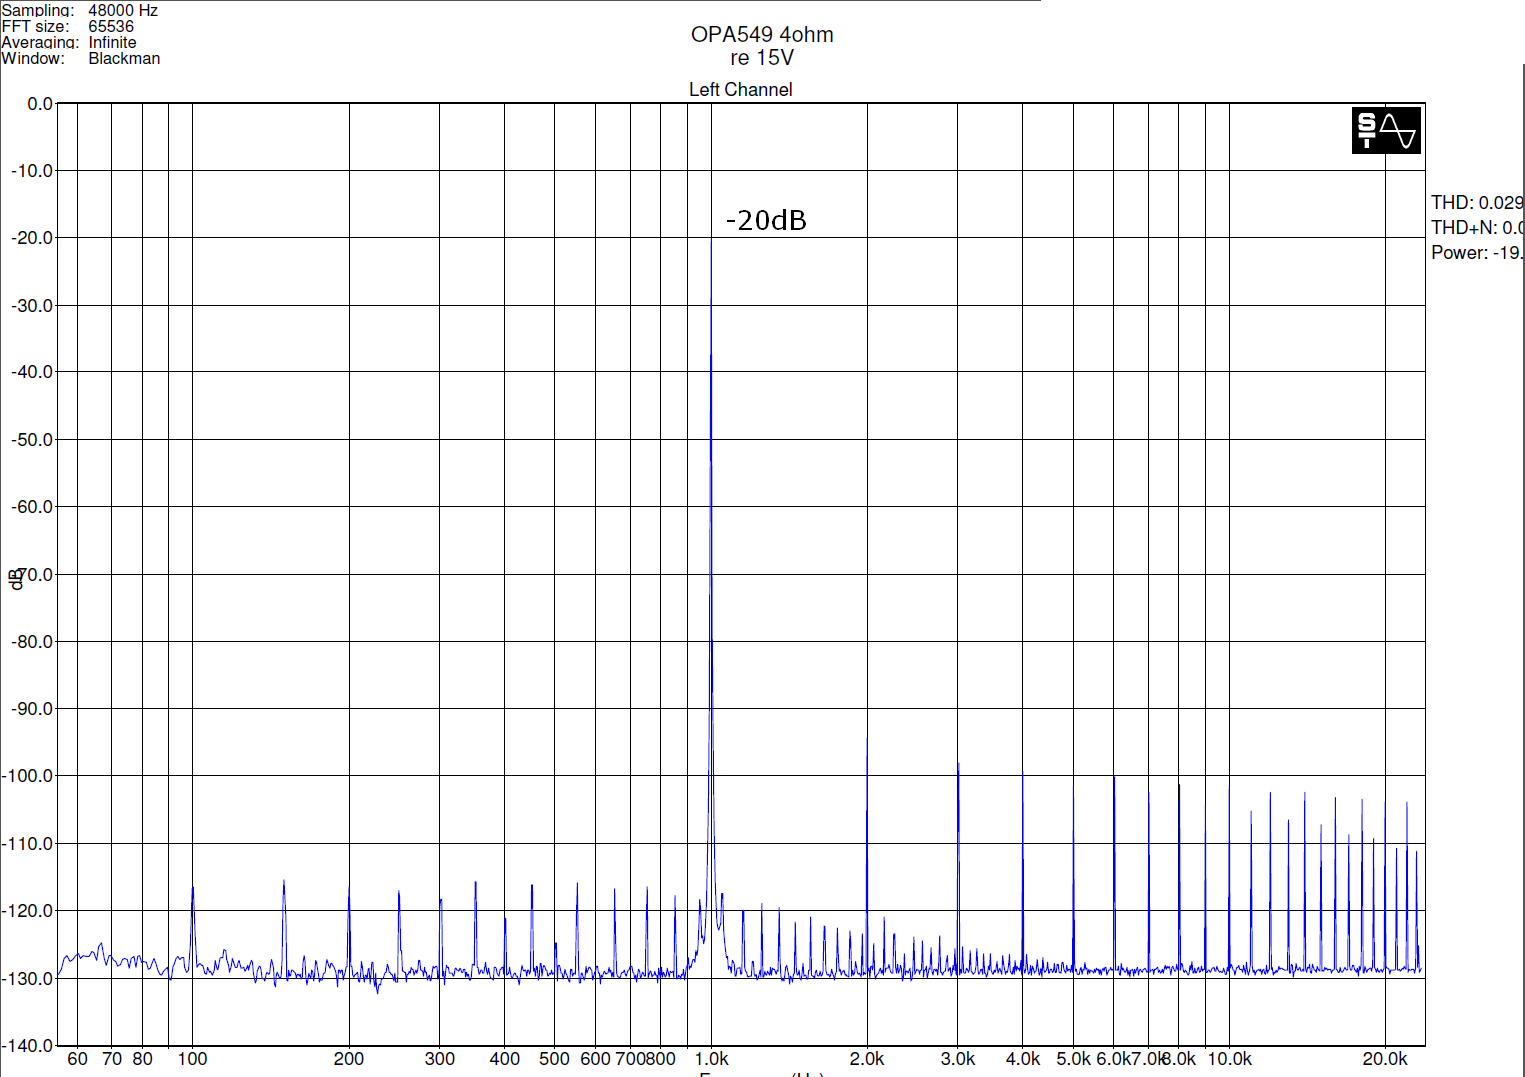Click the '-90.0' y-axis label
The image size is (1525, 1077).
(x=32, y=708)
